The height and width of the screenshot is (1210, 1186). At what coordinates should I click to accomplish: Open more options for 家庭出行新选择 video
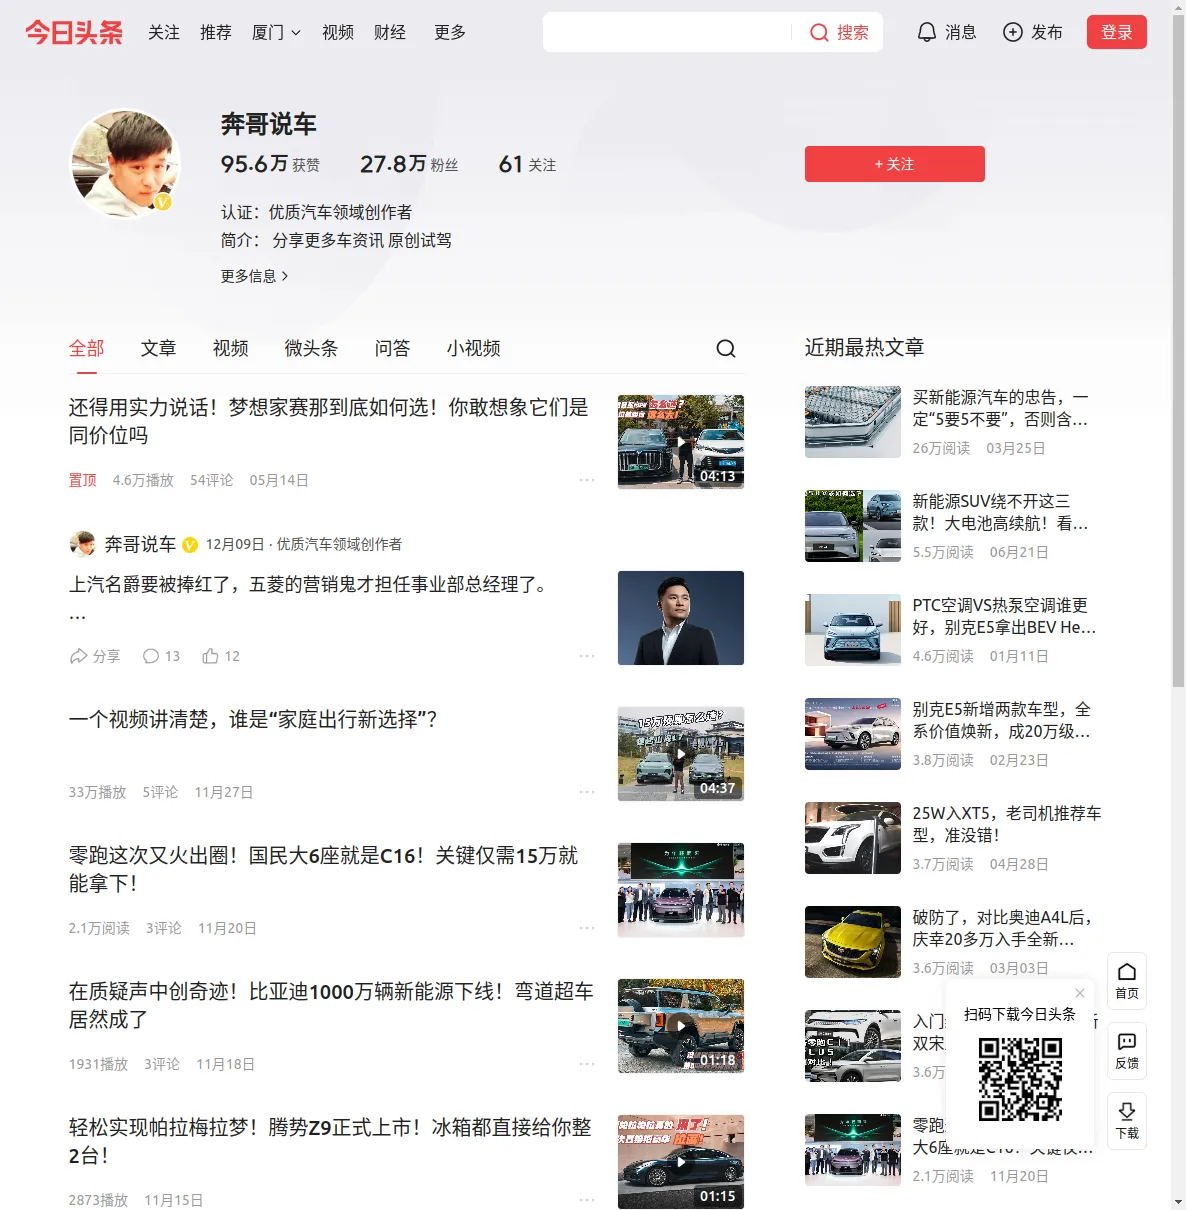pyautogui.click(x=587, y=792)
